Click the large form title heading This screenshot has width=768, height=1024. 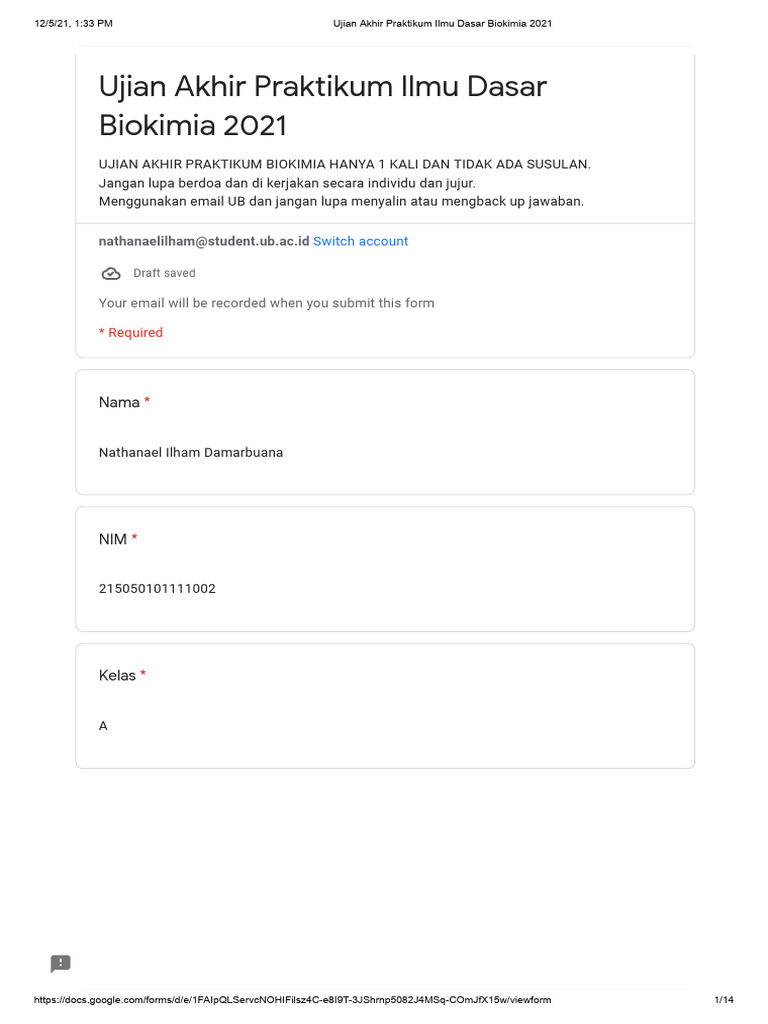coord(322,105)
